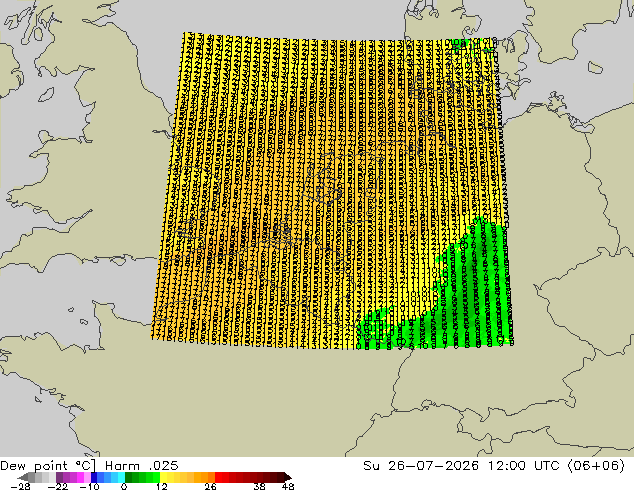This screenshot has height=490, width=634.
Task: Select the bright red legend swatch
Action: (x=218, y=477)
